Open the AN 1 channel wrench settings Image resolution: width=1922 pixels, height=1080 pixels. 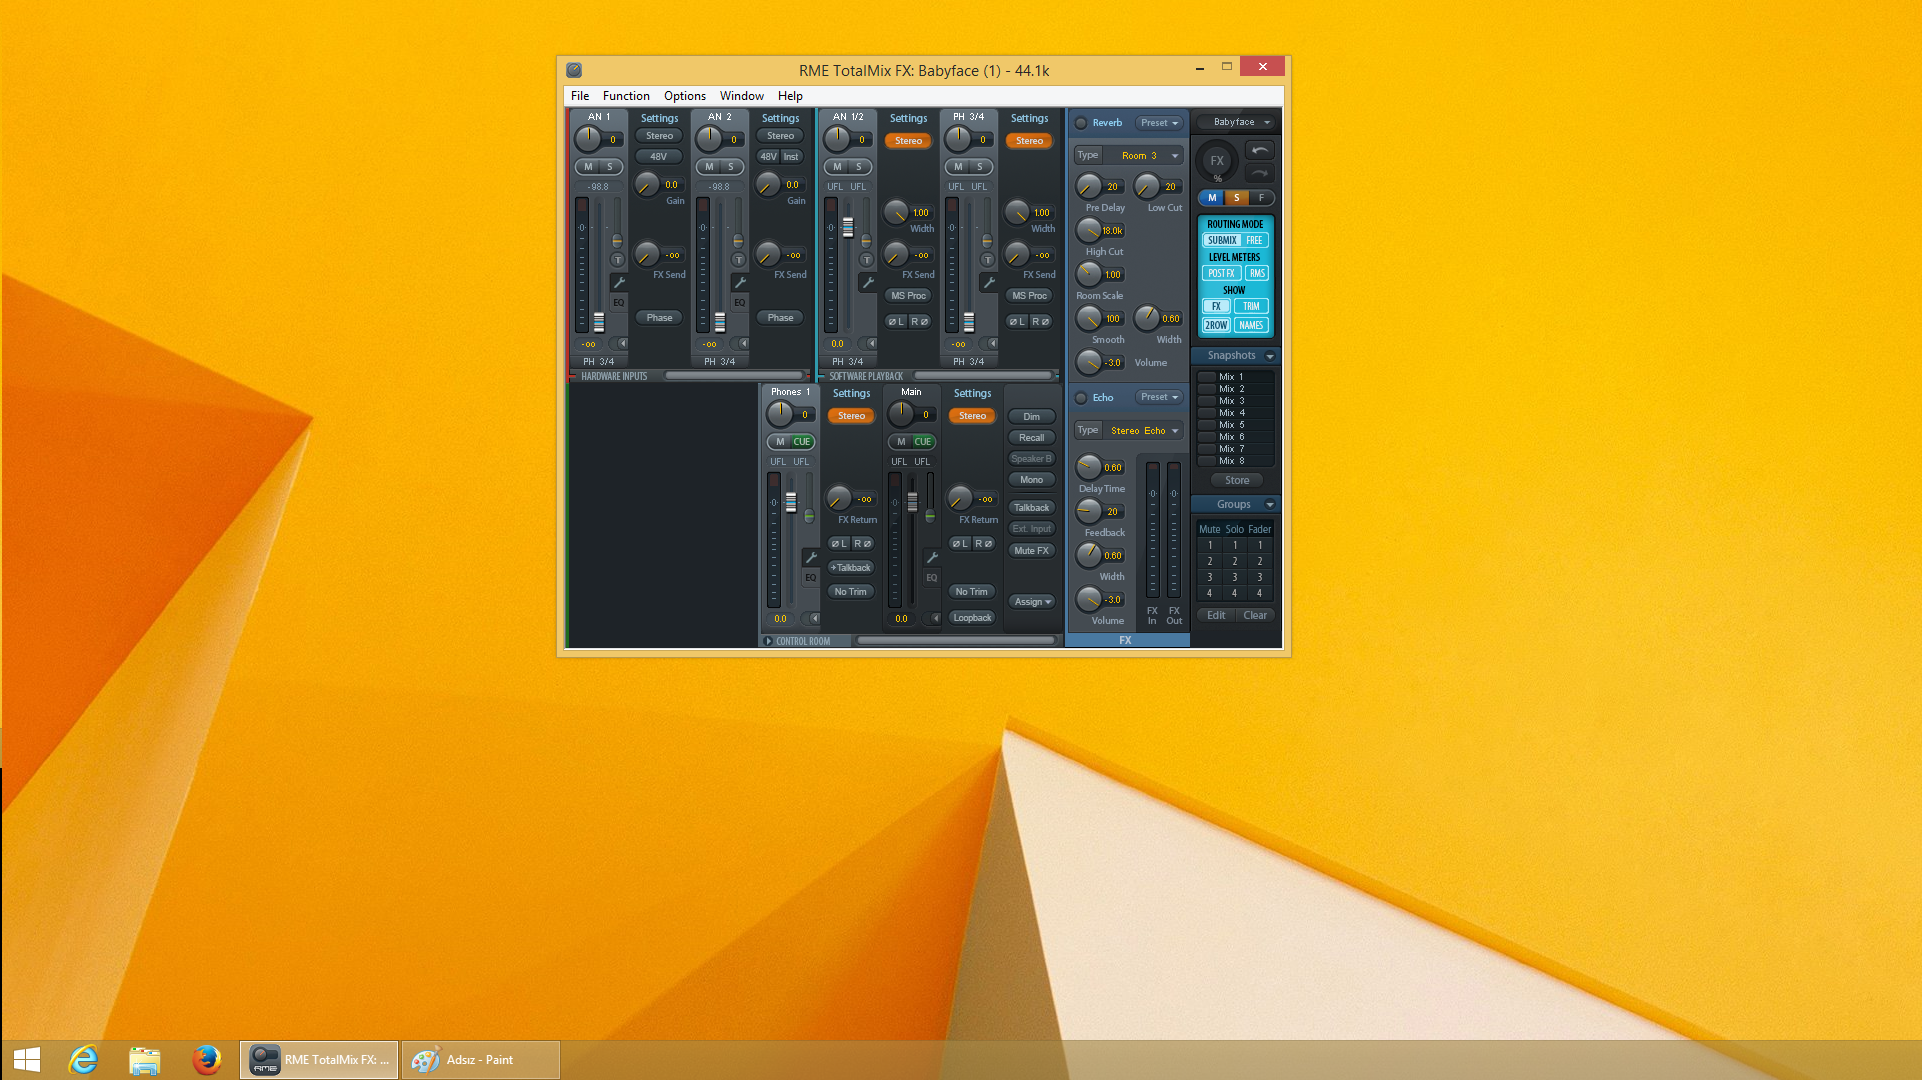pyautogui.click(x=619, y=283)
